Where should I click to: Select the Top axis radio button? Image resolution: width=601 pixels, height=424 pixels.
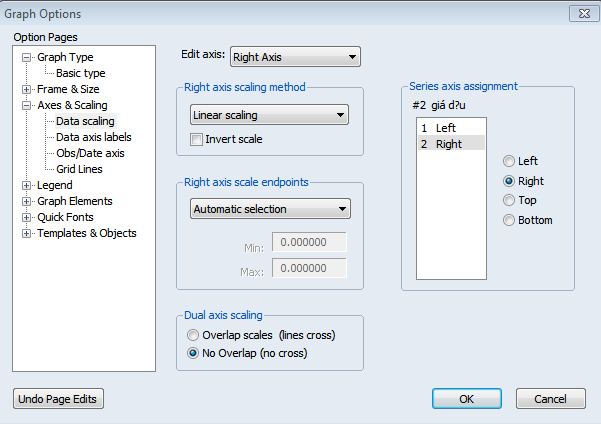tap(510, 201)
